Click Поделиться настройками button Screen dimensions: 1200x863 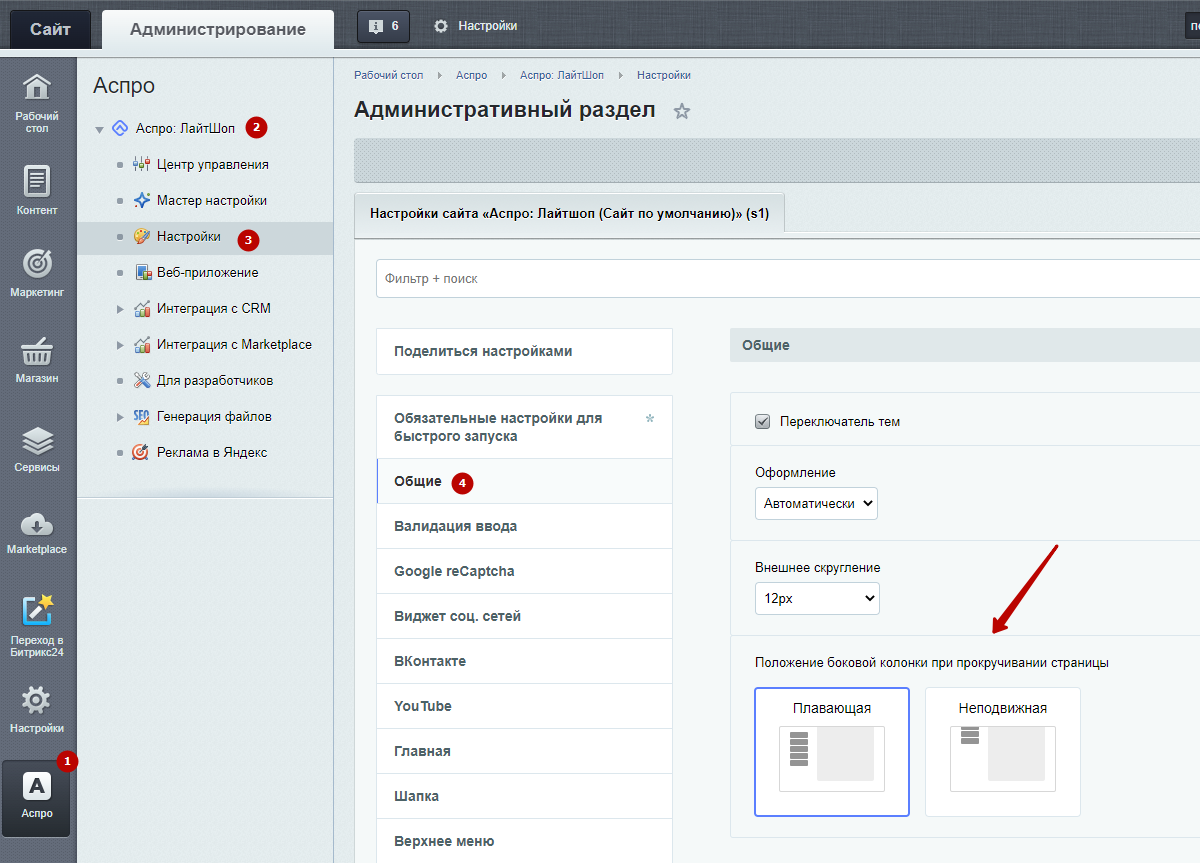pos(525,351)
